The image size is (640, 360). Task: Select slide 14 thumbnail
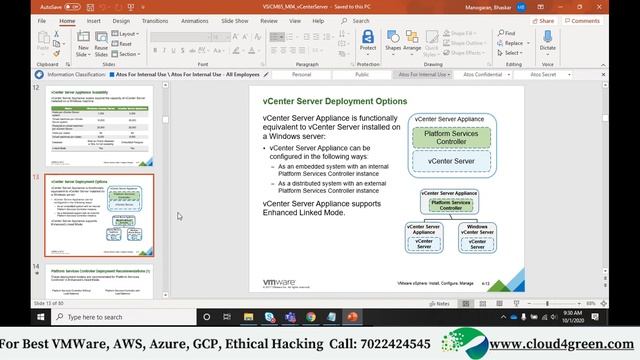click(99, 282)
